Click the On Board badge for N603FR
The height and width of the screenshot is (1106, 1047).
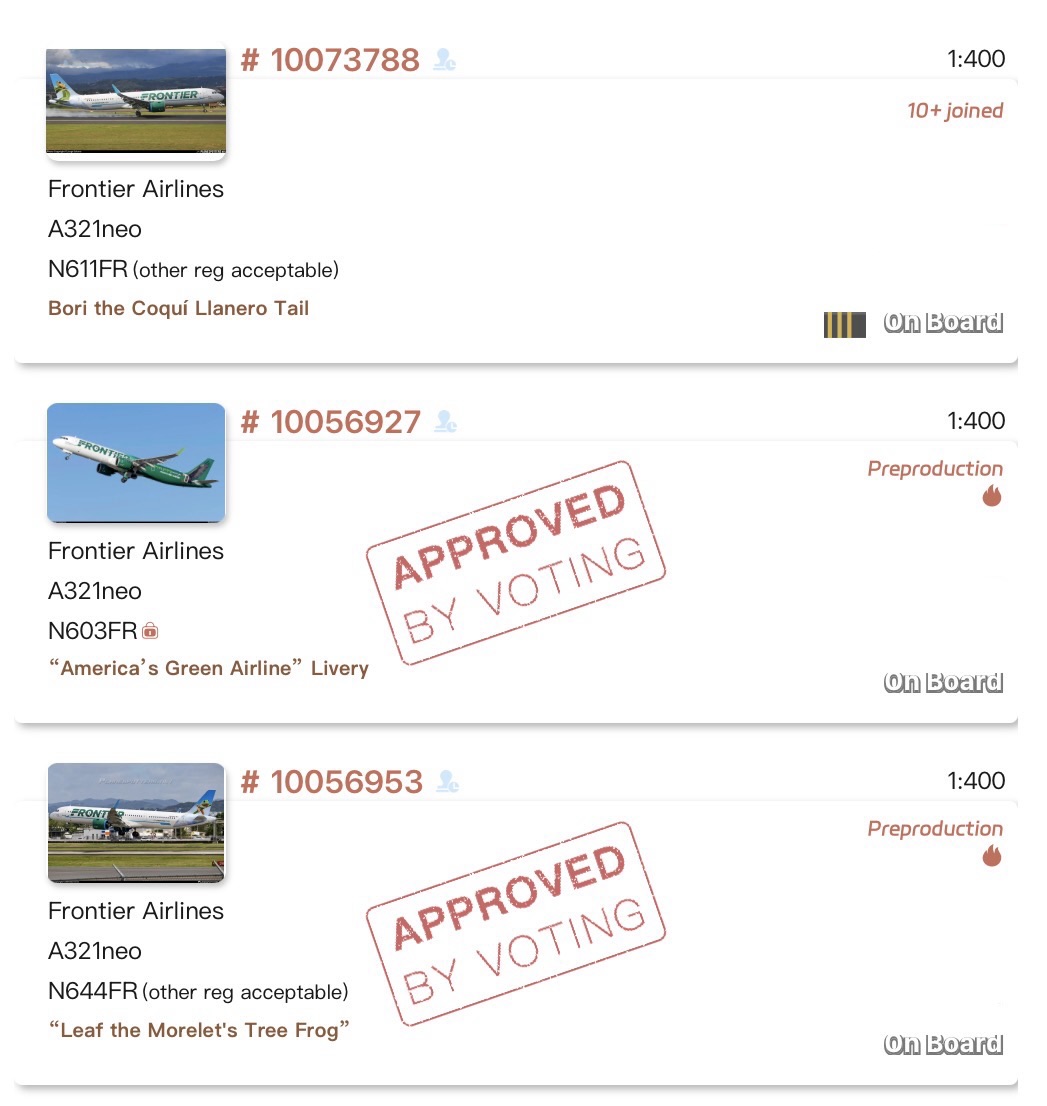(x=943, y=683)
